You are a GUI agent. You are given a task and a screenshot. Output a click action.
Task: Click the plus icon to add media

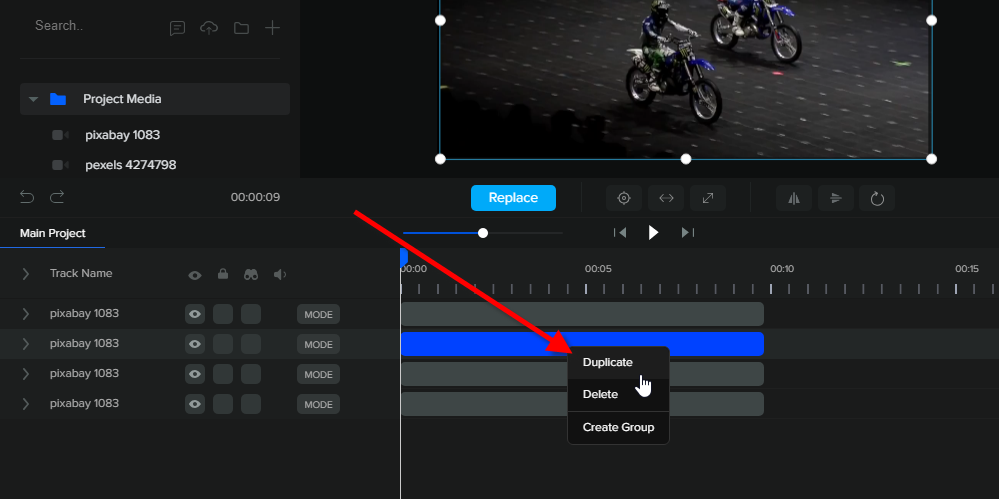click(273, 28)
